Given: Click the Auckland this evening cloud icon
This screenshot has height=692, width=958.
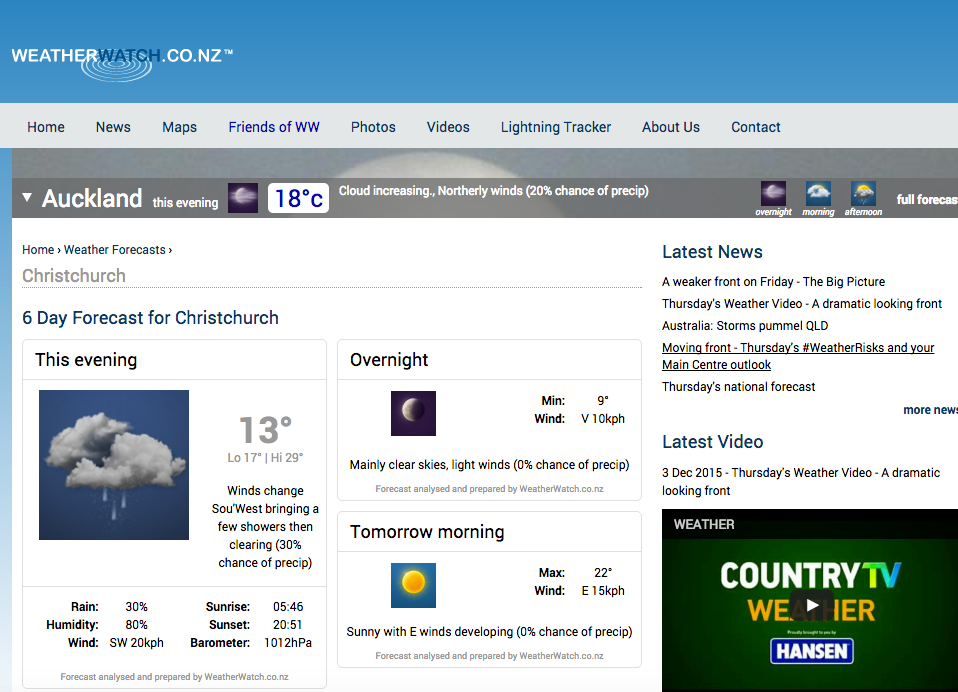Looking at the screenshot, I should pyautogui.click(x=243, y=198).
